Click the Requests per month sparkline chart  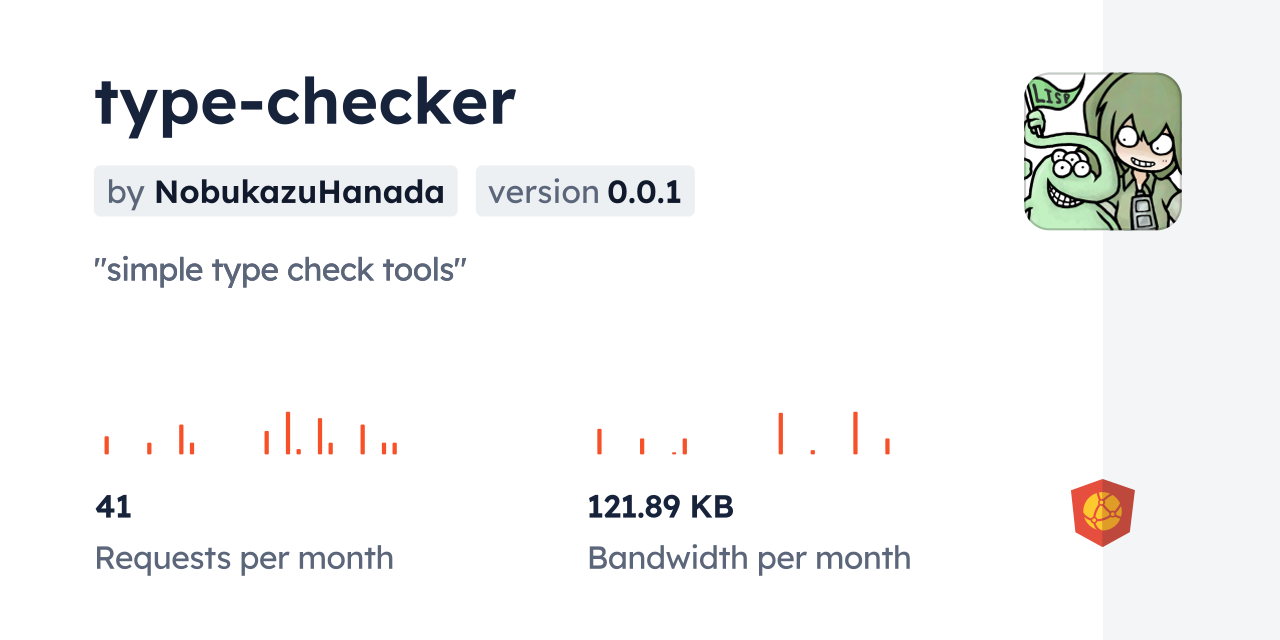(250, 434)
